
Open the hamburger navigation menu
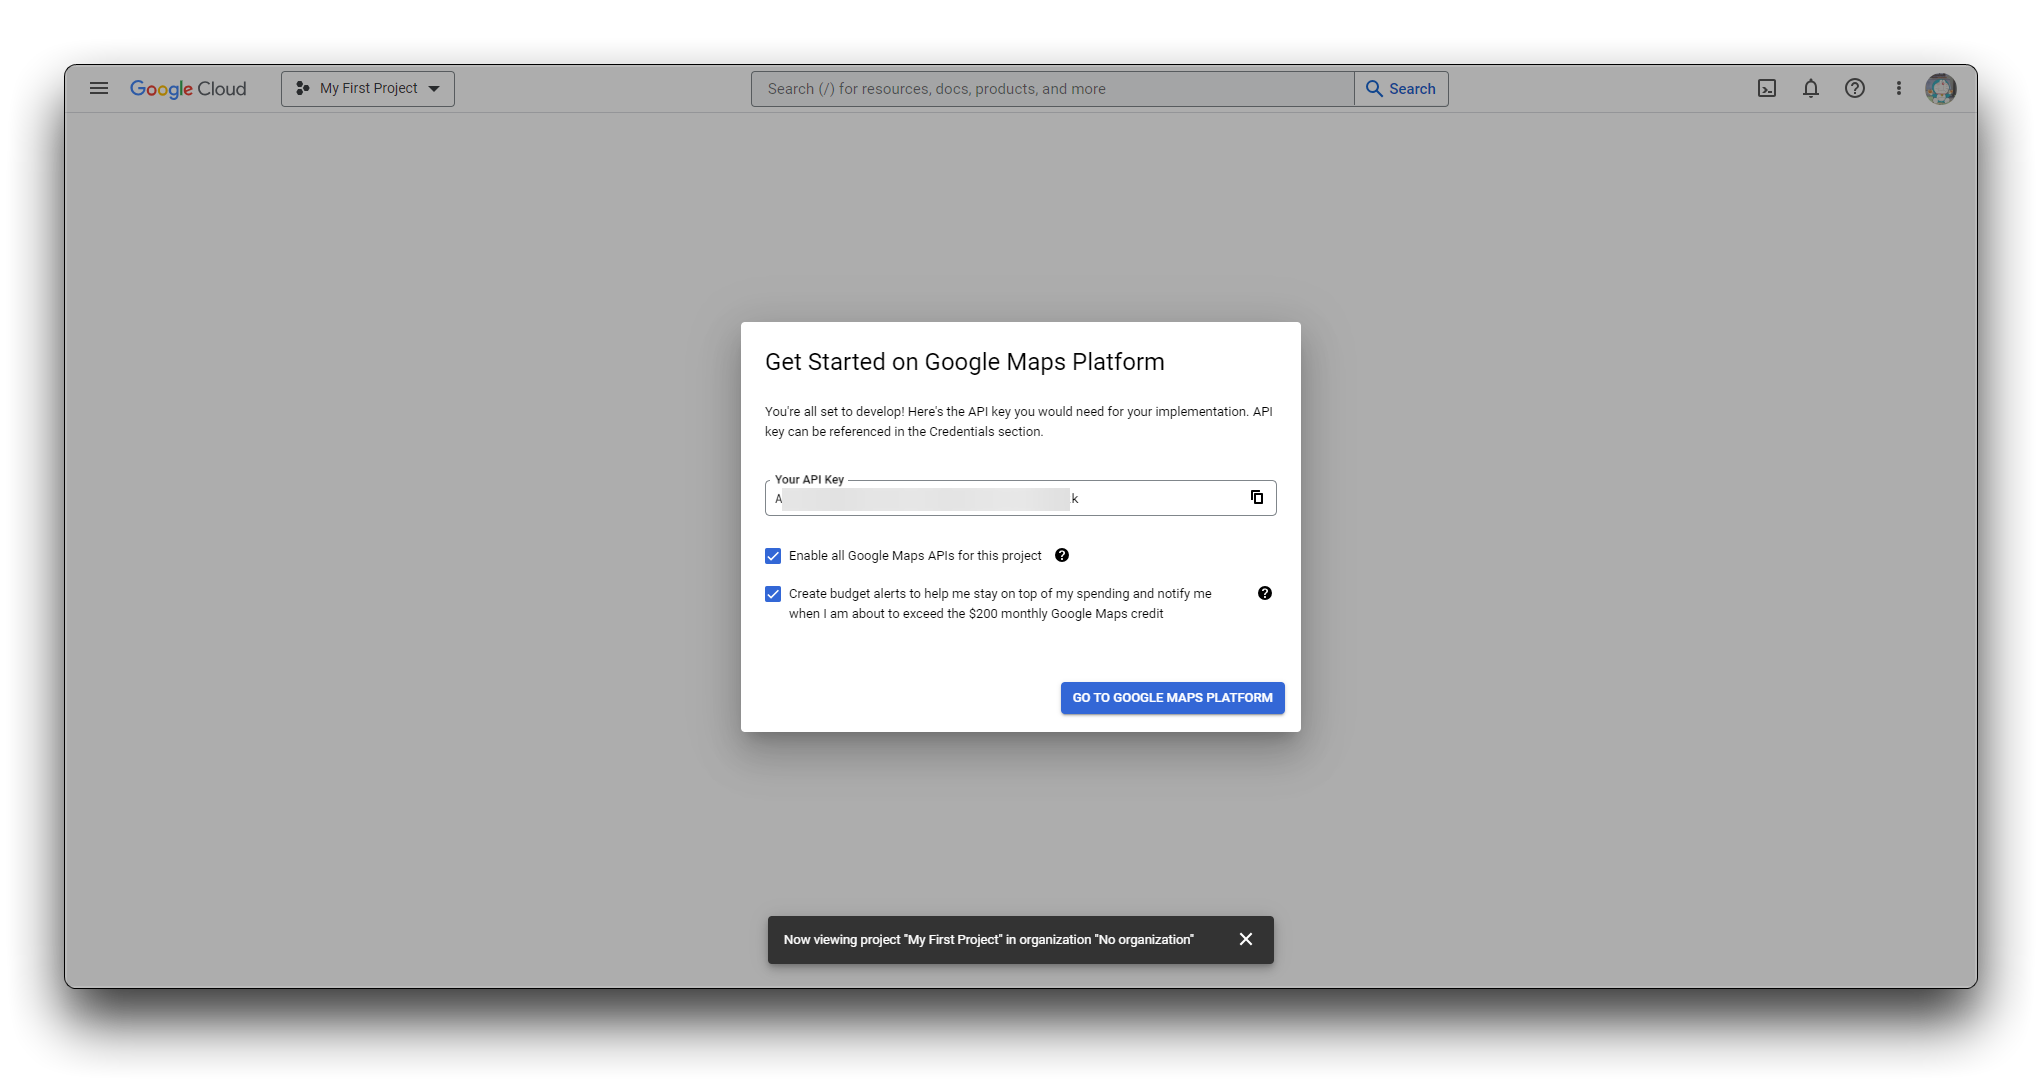[99, 88]
